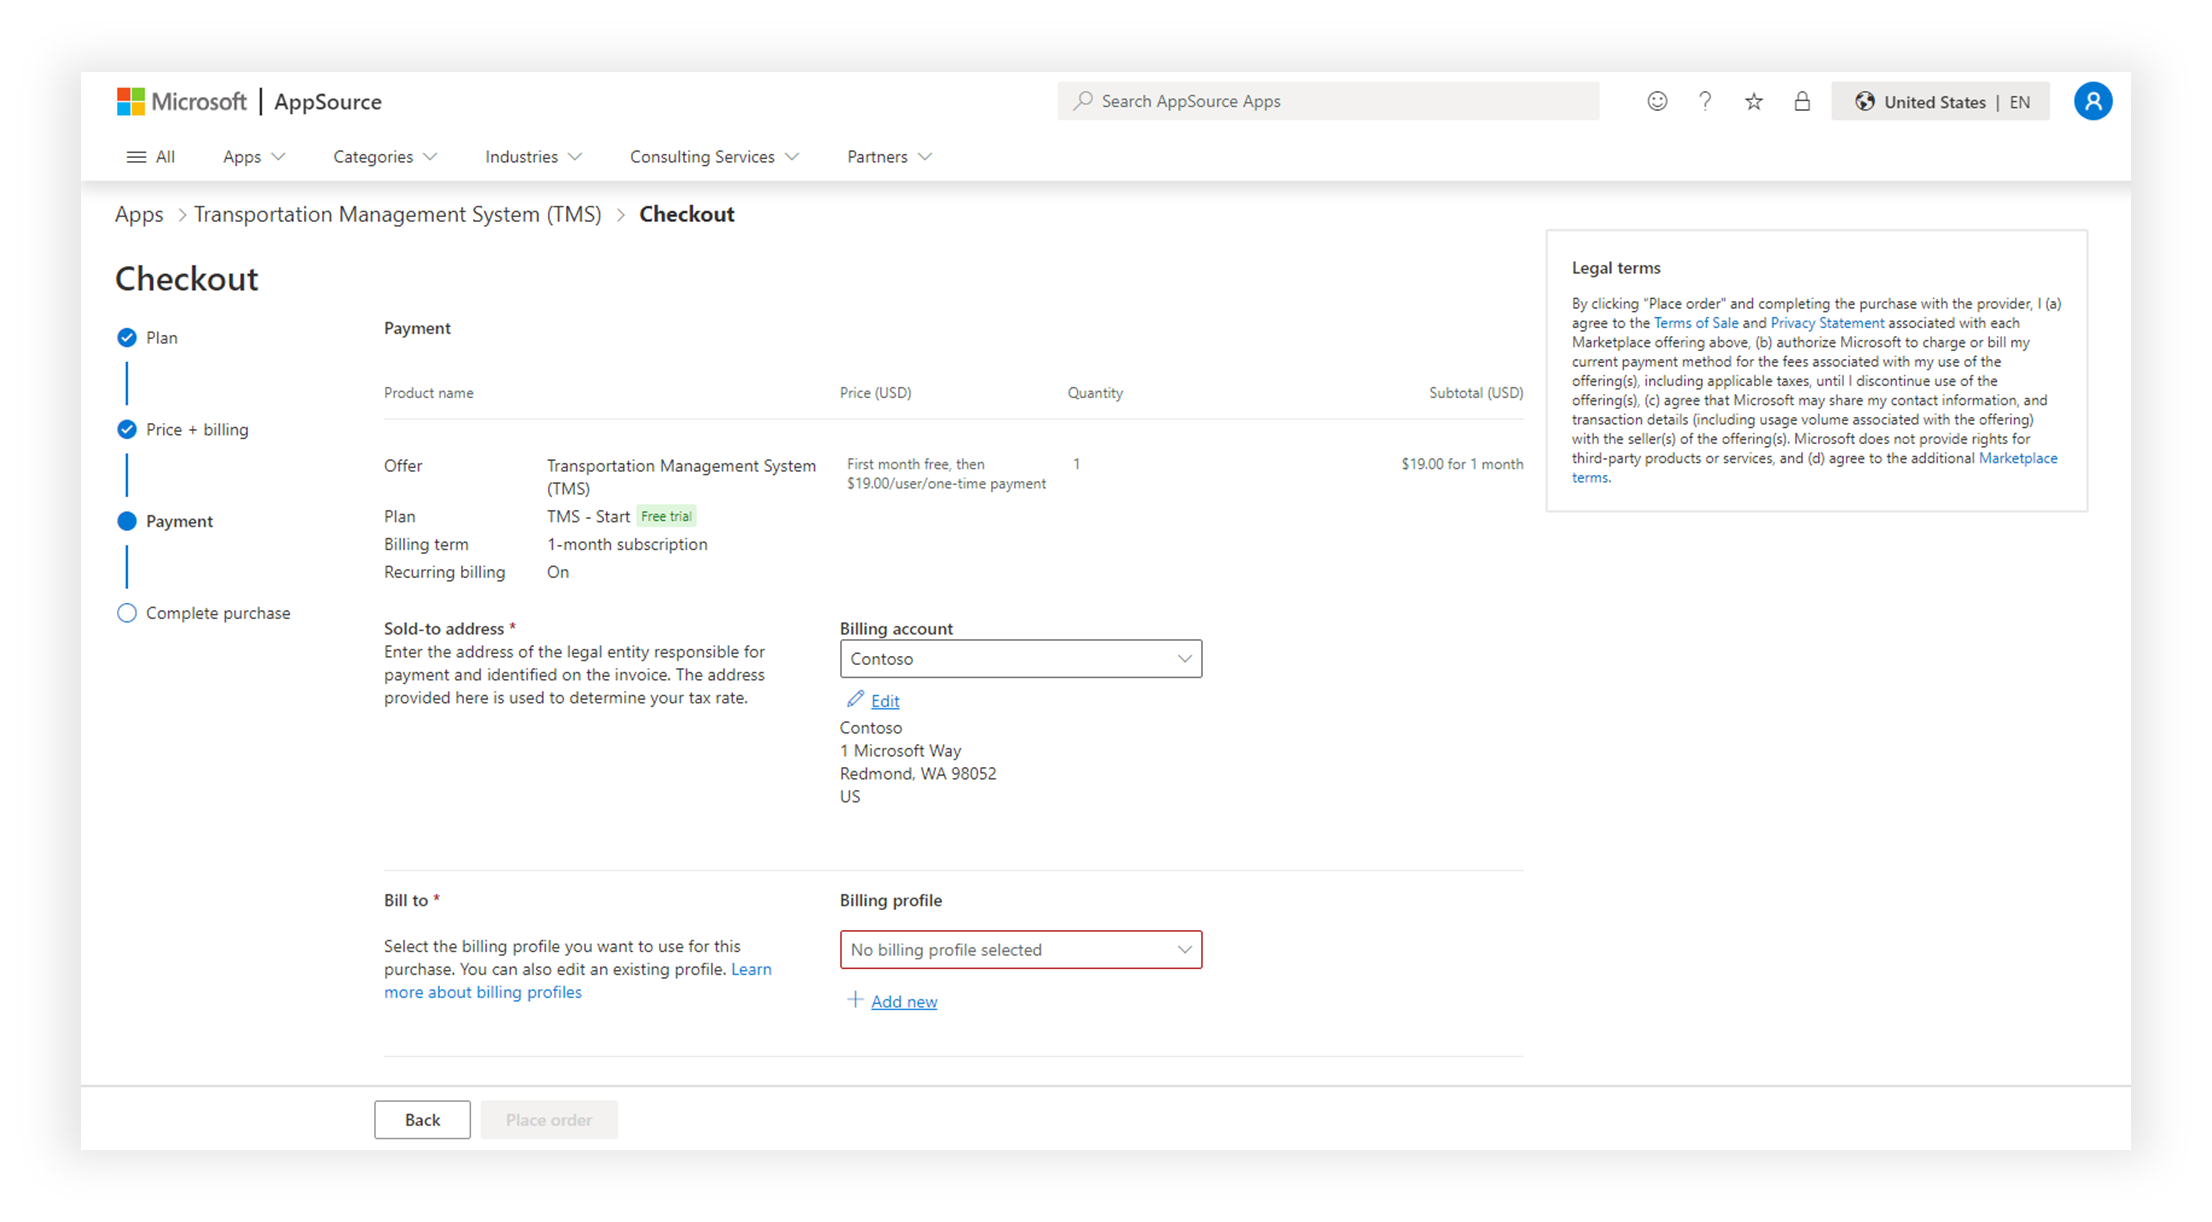The image size is (2212, 1222).
Task: Click Add new billing profile link
Action: (x=903, y=1002)
